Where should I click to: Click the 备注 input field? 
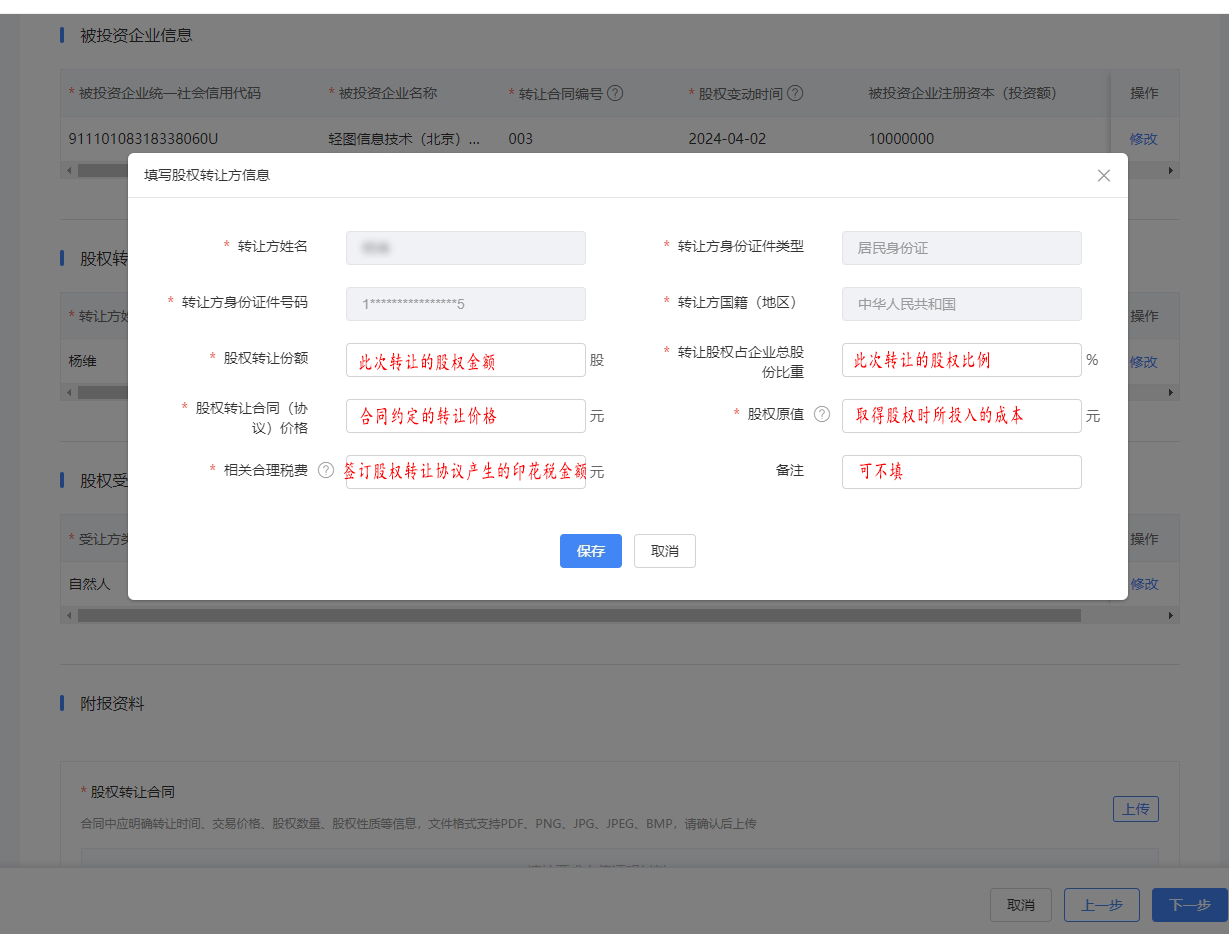point(962,472)
